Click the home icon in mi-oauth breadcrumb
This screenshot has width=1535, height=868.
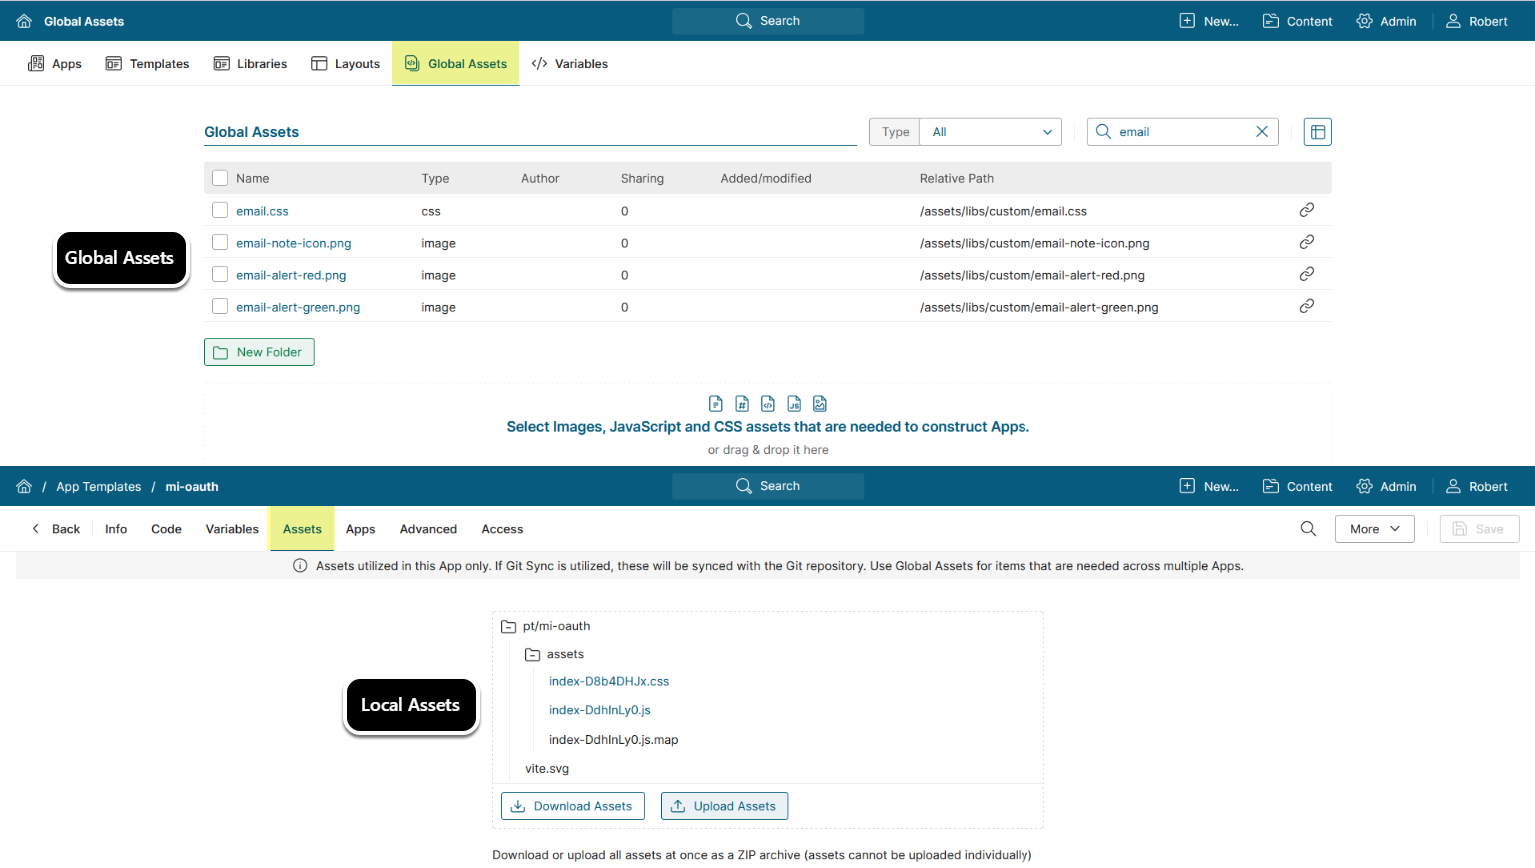[24, 486]
